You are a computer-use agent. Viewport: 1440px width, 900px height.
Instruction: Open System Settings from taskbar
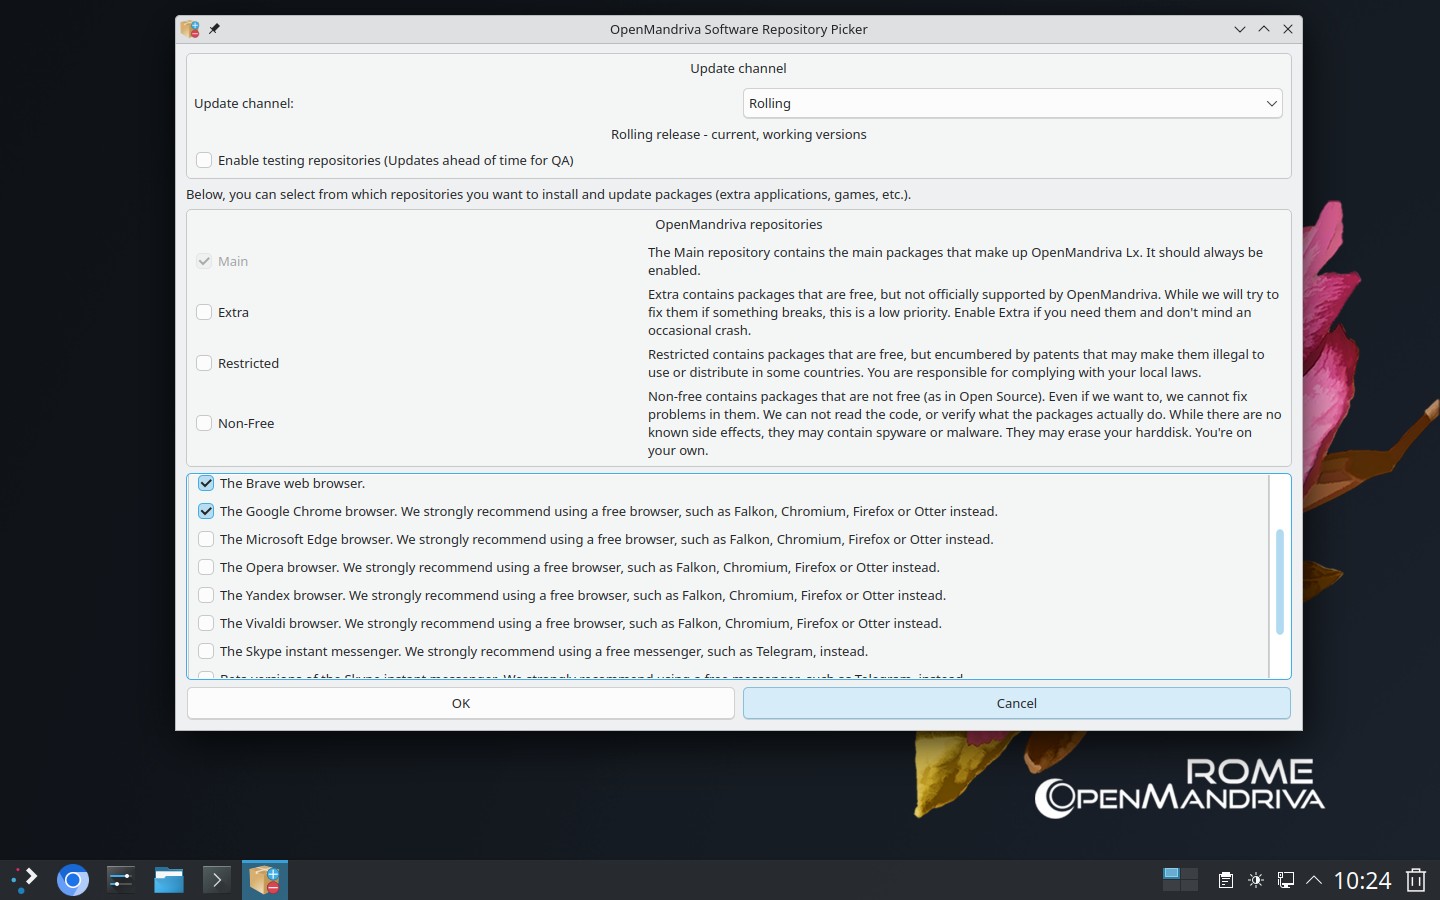(120, 880)
